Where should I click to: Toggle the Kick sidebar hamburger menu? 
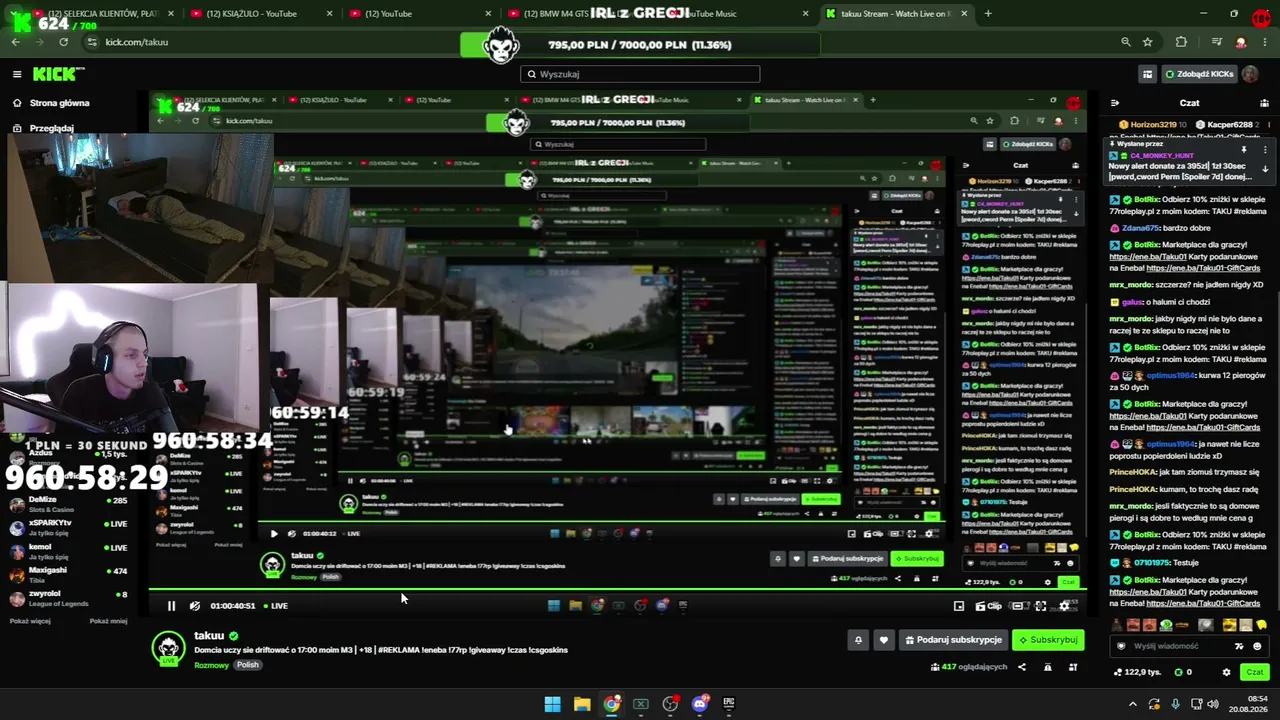pyautogui.click(x=17, y=74)
